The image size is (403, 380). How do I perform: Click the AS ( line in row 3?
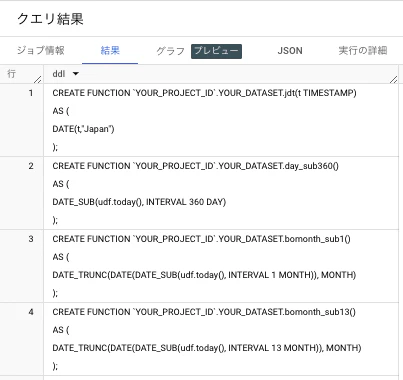tap(61, 257)
